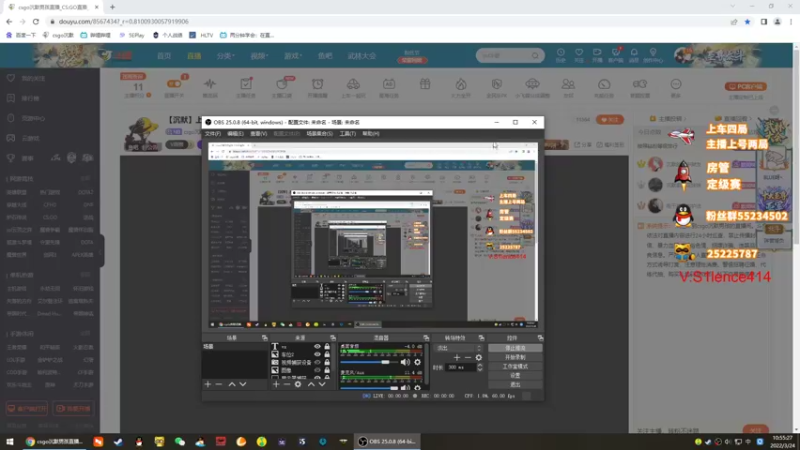800x450 pixels.
Task: Open Chrome tab search chevron
Action: click(x=733, y=6)
